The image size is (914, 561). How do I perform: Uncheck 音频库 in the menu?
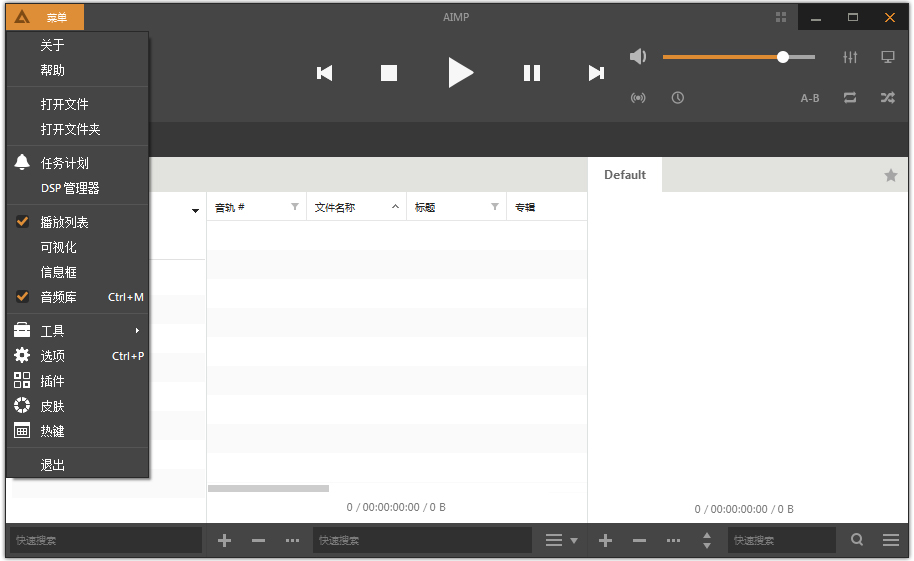(58, 297)
